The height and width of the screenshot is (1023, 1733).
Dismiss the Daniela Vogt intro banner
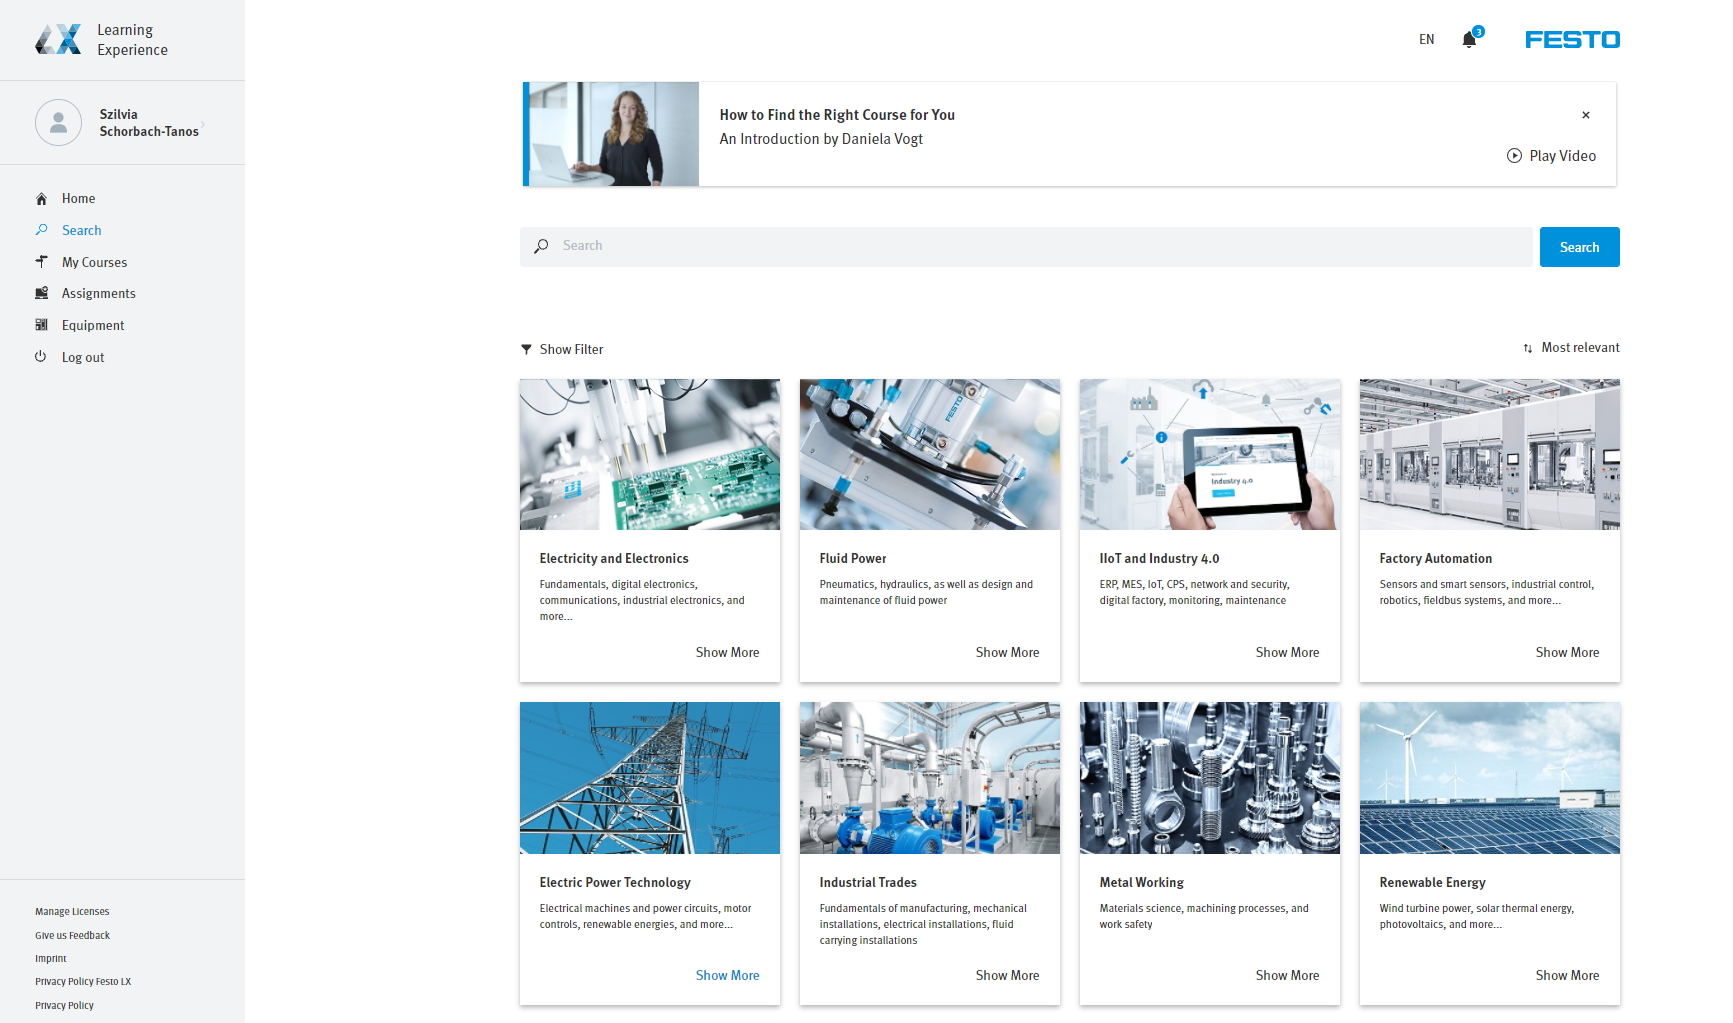[x=1586, y=115]
